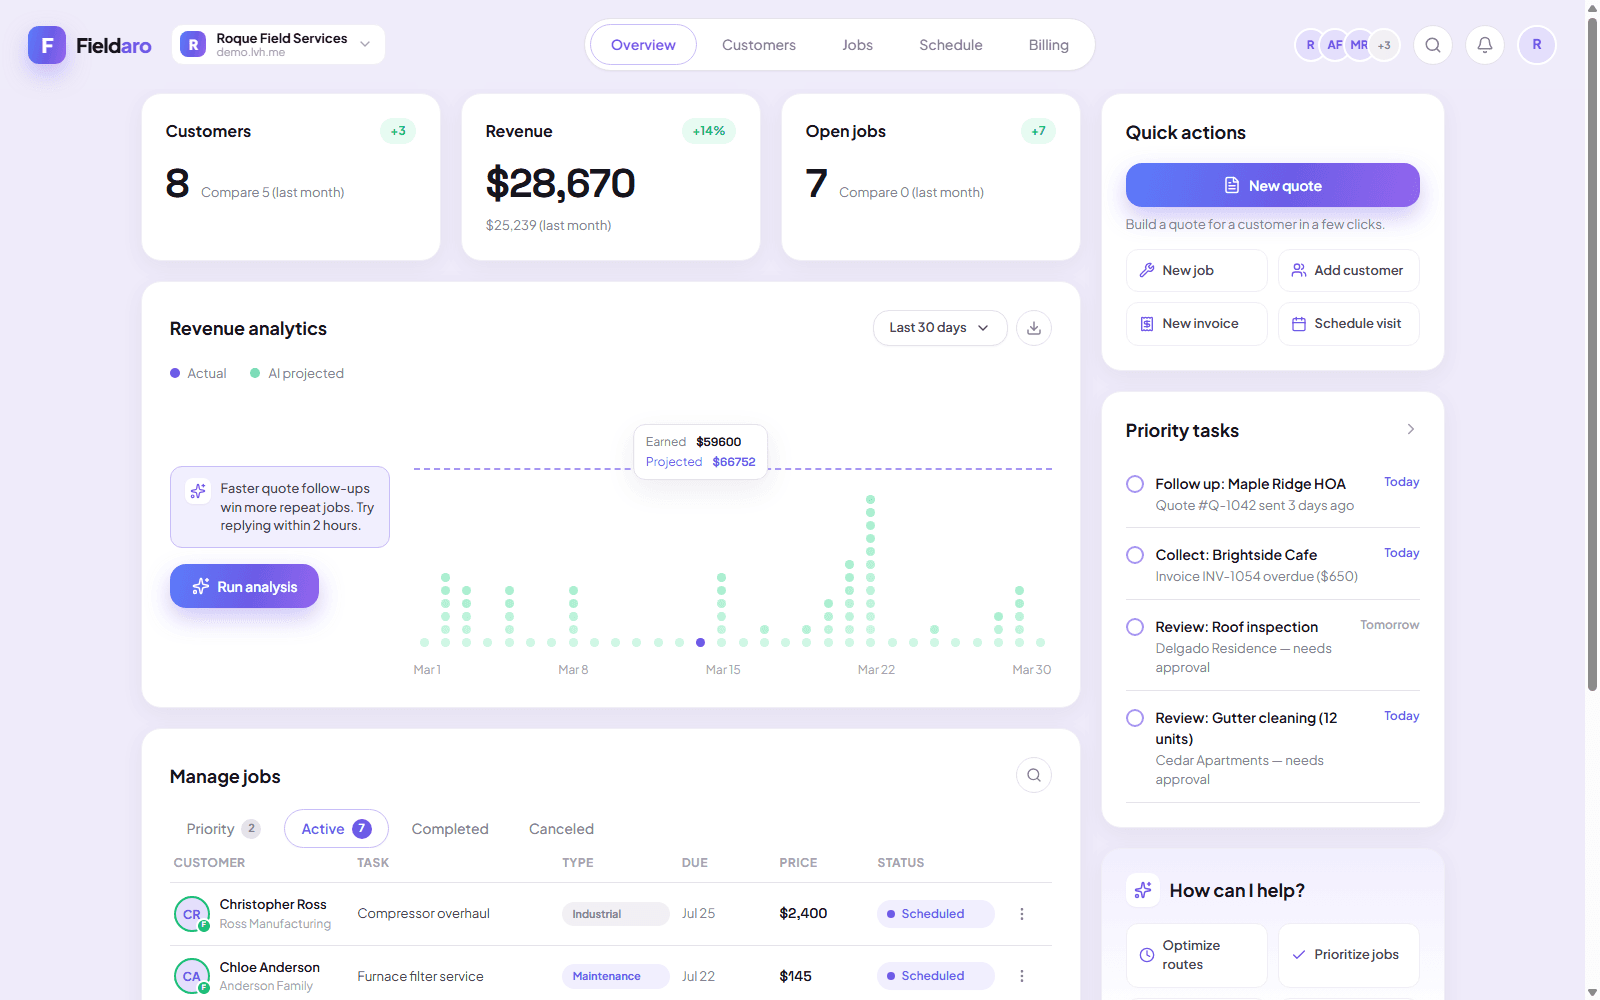Open the Jobs tab
The width and height of the screenshot is (1600, 1000).
[x=857, y=45]
